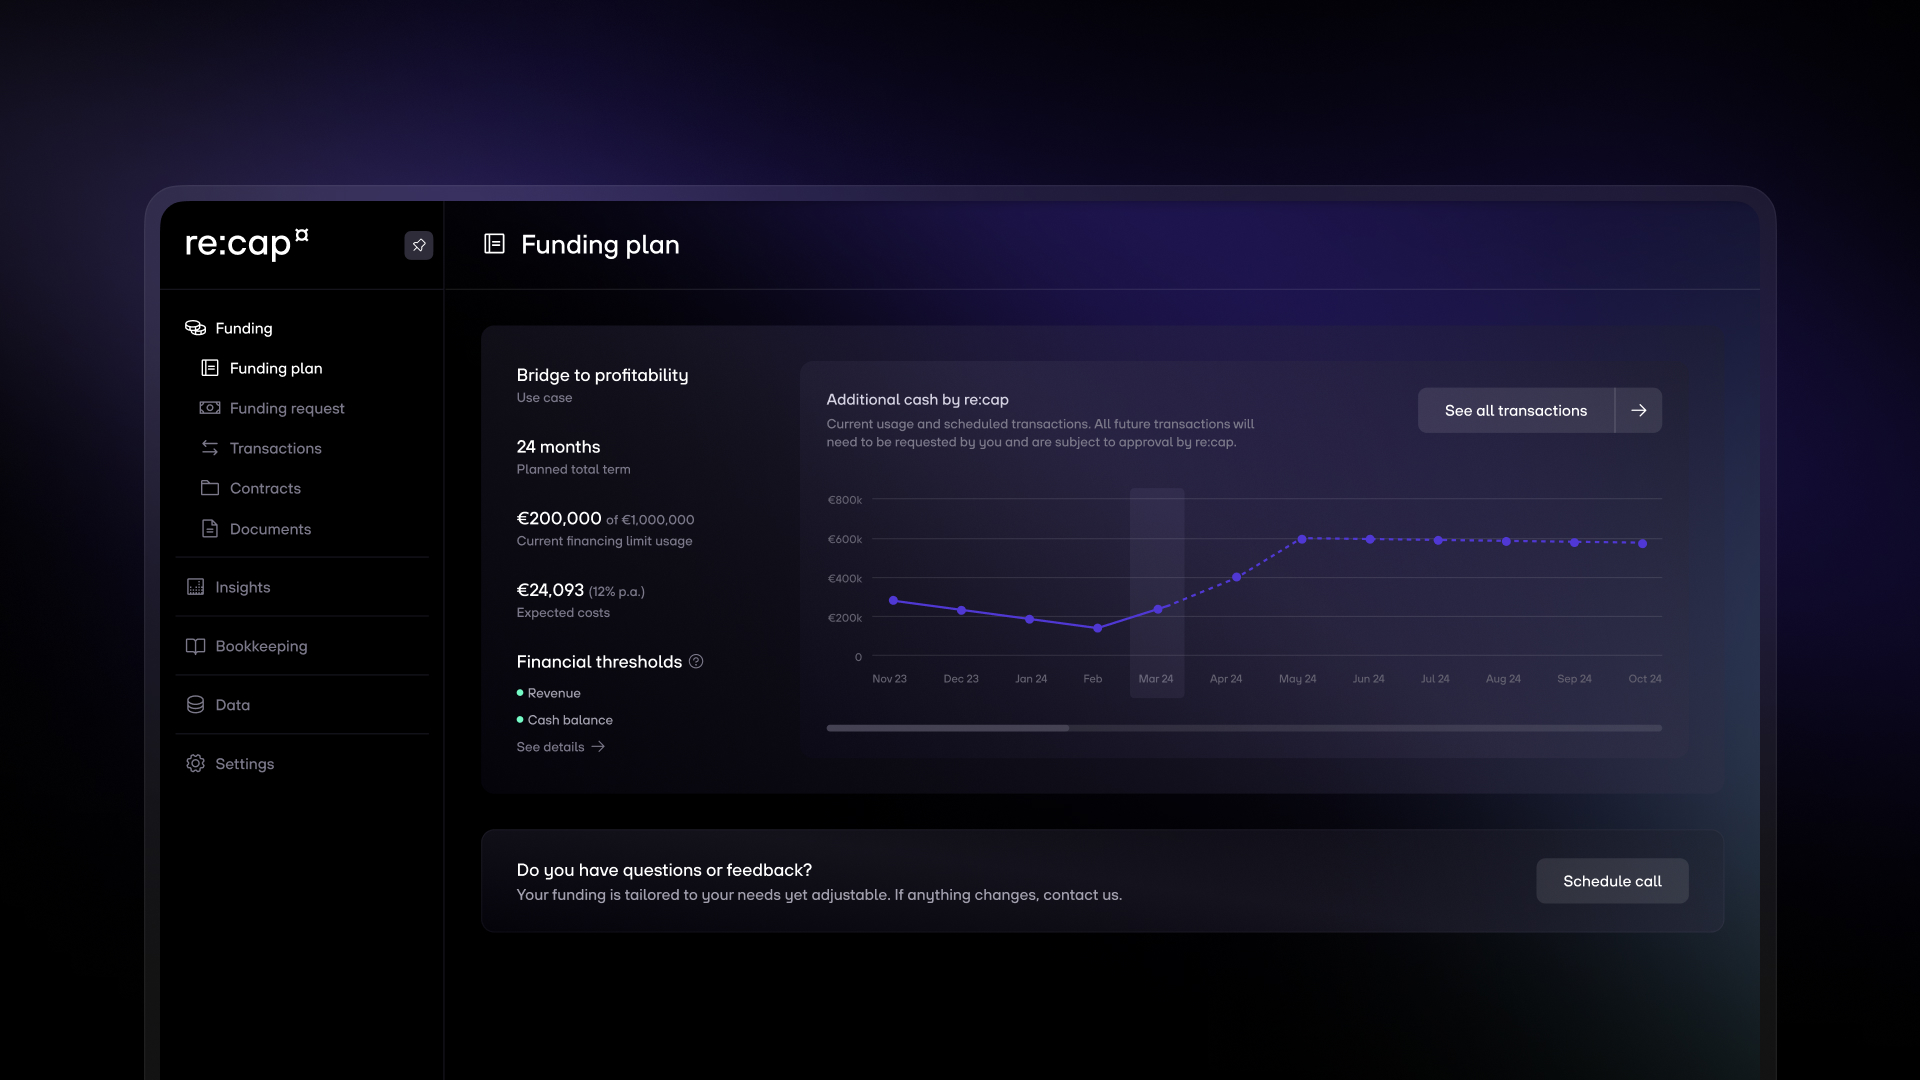This screenshot has width=1920, height=1080.
Task: Click the Transactions arrows icon
Action: click(x=210, y=448)
